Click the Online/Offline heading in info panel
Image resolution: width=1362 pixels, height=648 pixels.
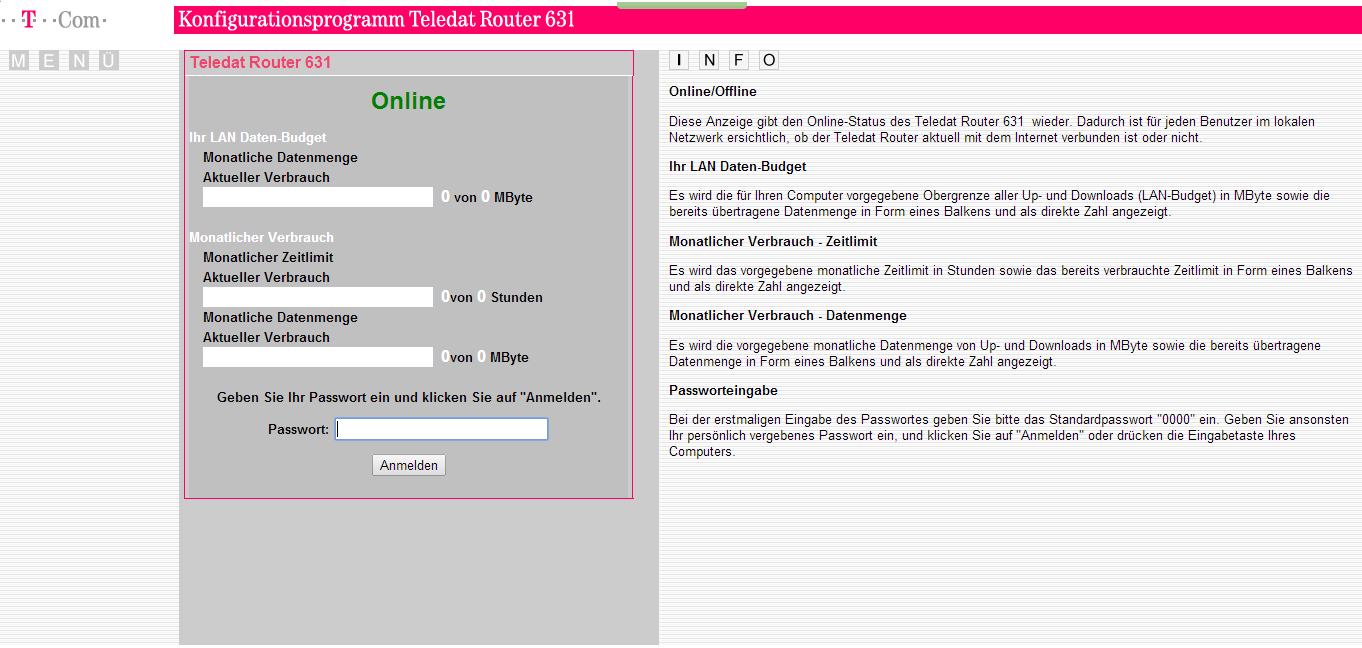(713, 92)
